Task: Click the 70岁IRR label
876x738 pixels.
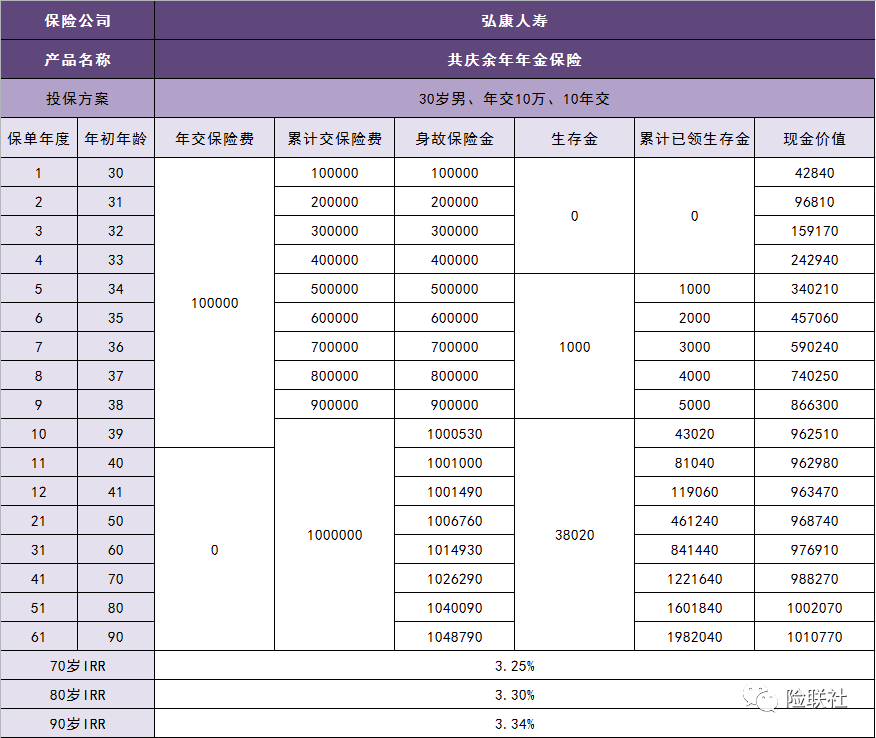Action: coord(78,666)
